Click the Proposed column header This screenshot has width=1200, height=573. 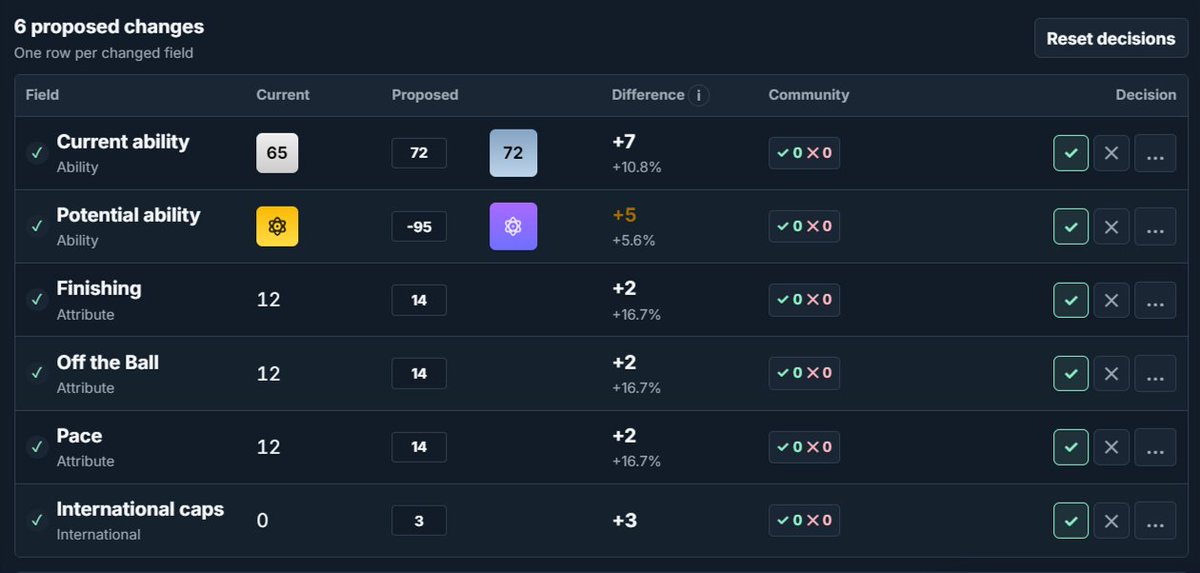(425, 95)
